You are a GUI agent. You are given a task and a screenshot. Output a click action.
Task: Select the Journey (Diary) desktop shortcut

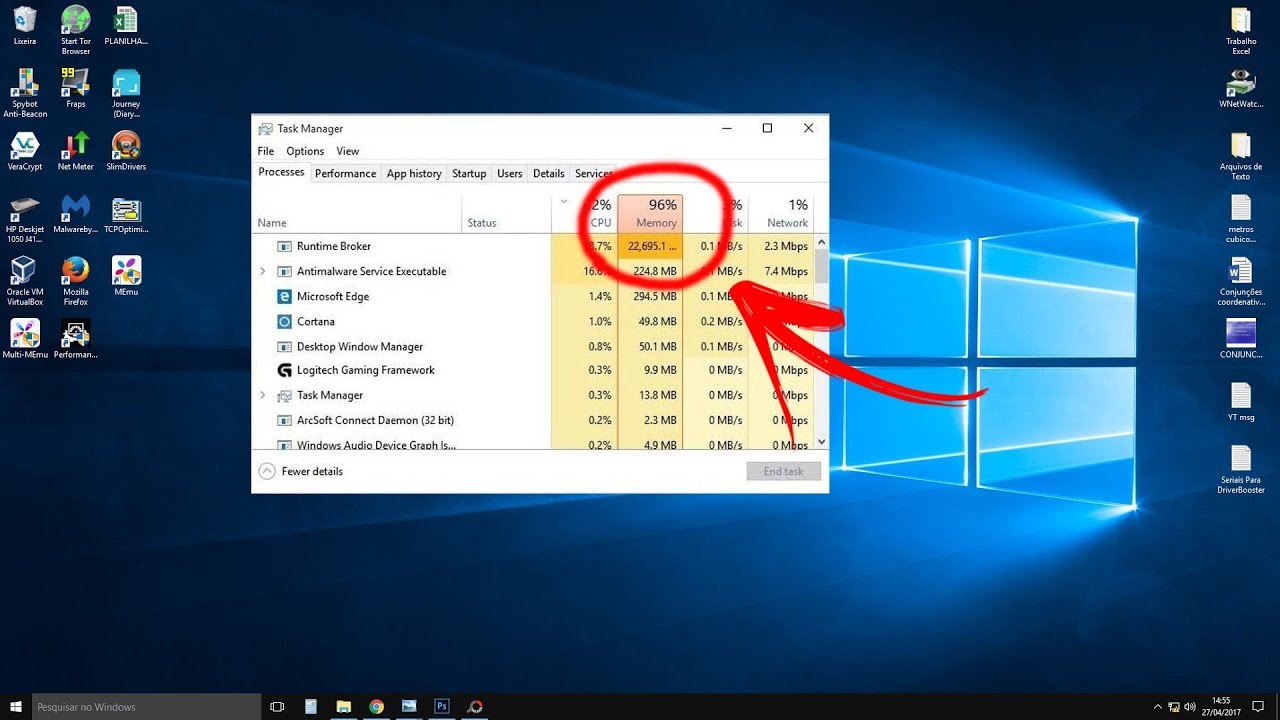click(126, 93)
